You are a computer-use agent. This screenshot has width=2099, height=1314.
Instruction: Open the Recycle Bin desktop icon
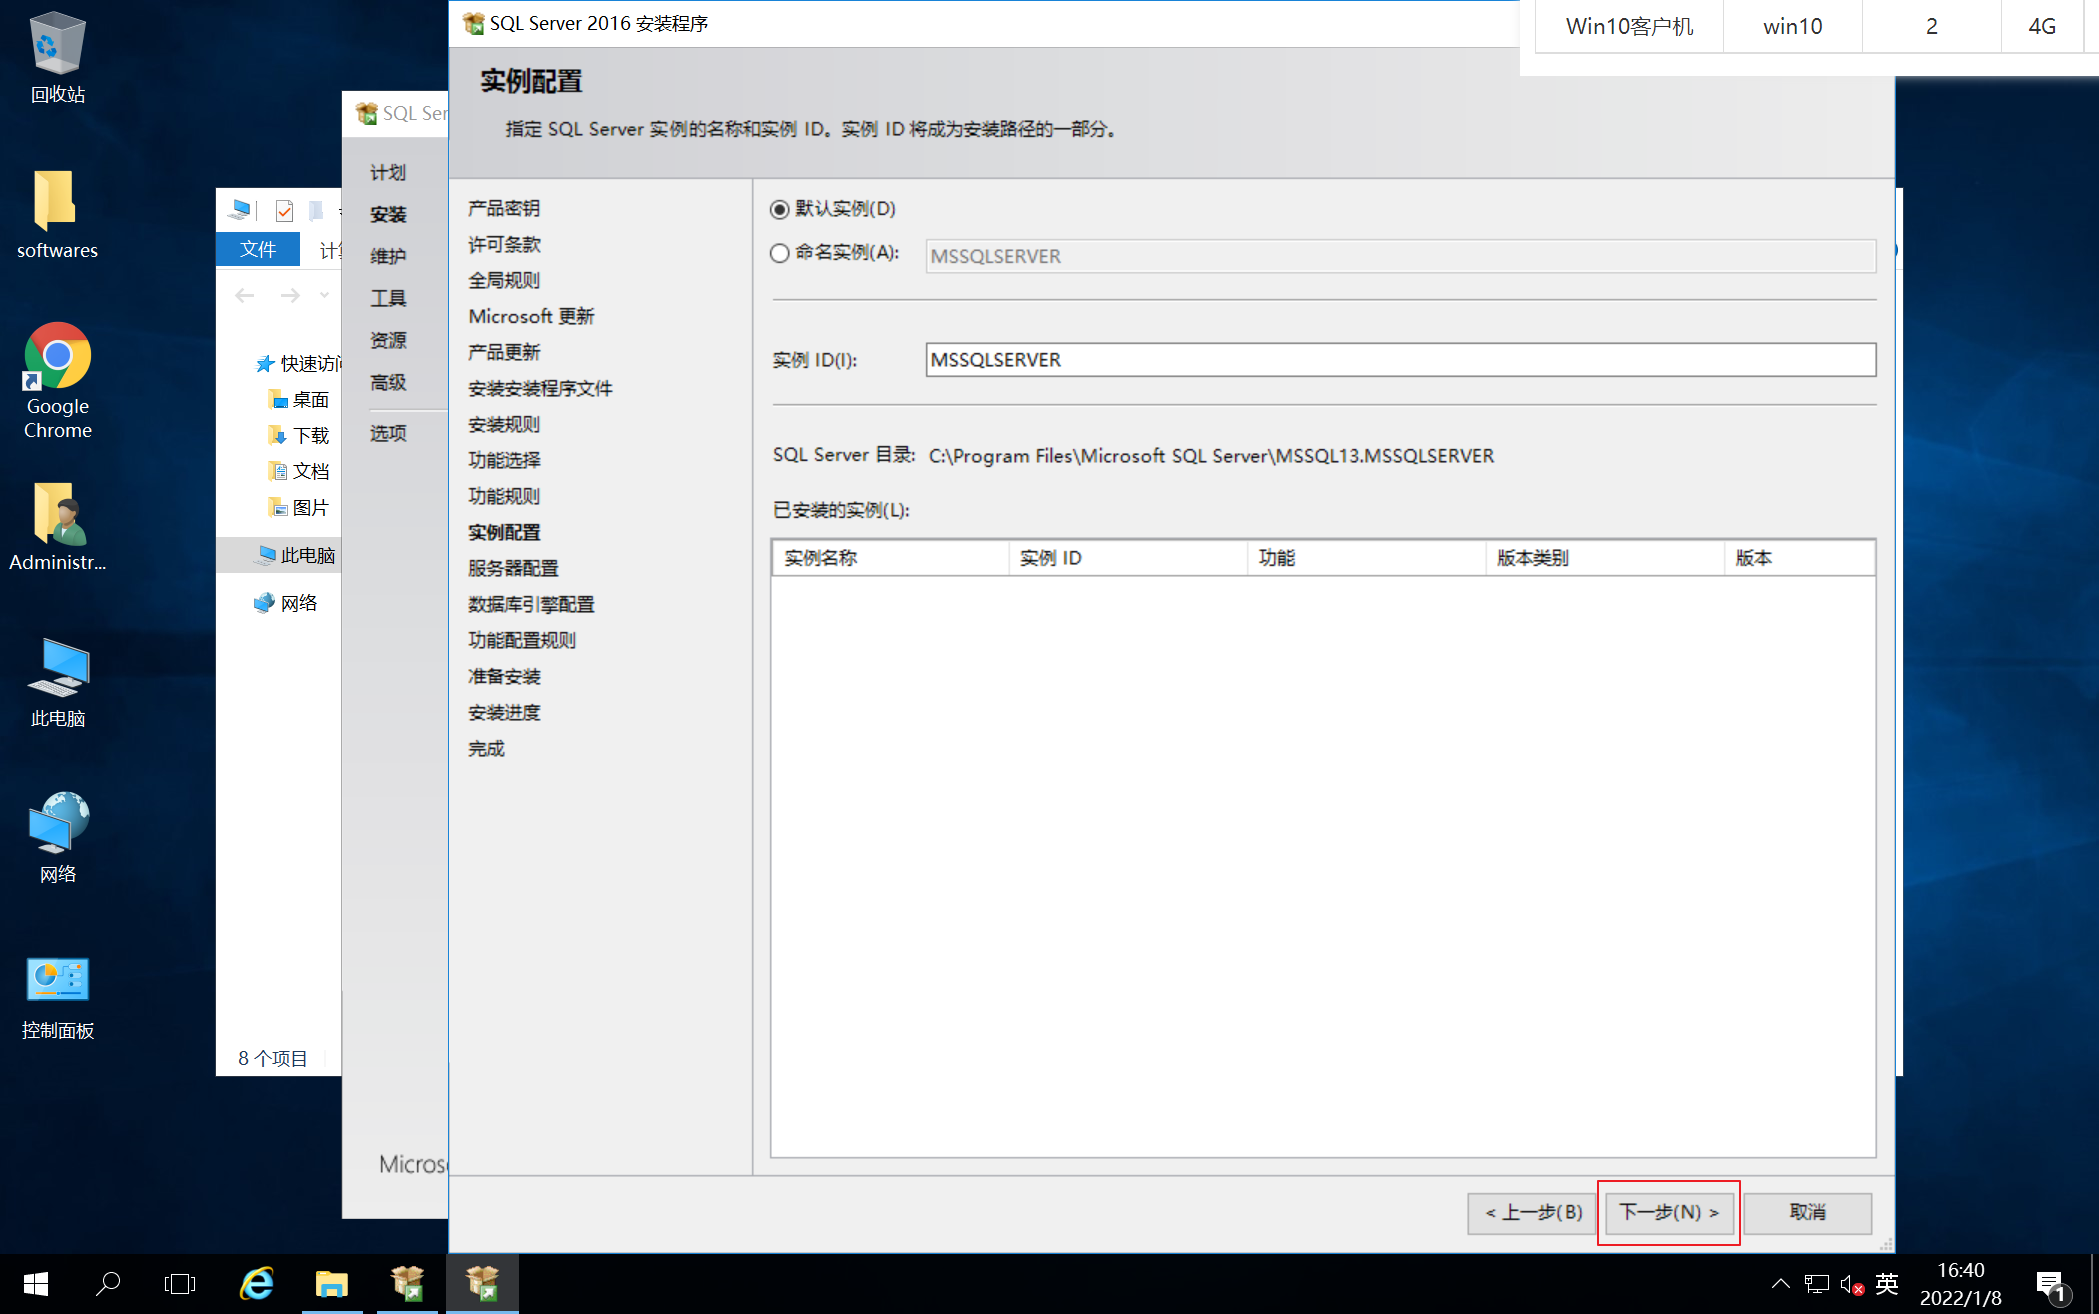57,58
